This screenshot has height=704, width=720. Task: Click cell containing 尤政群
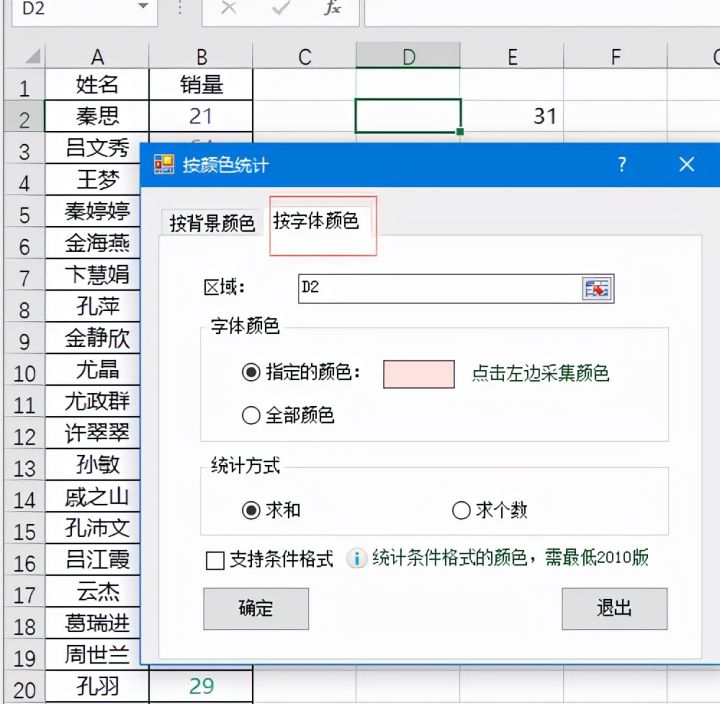tap(93, 401)
